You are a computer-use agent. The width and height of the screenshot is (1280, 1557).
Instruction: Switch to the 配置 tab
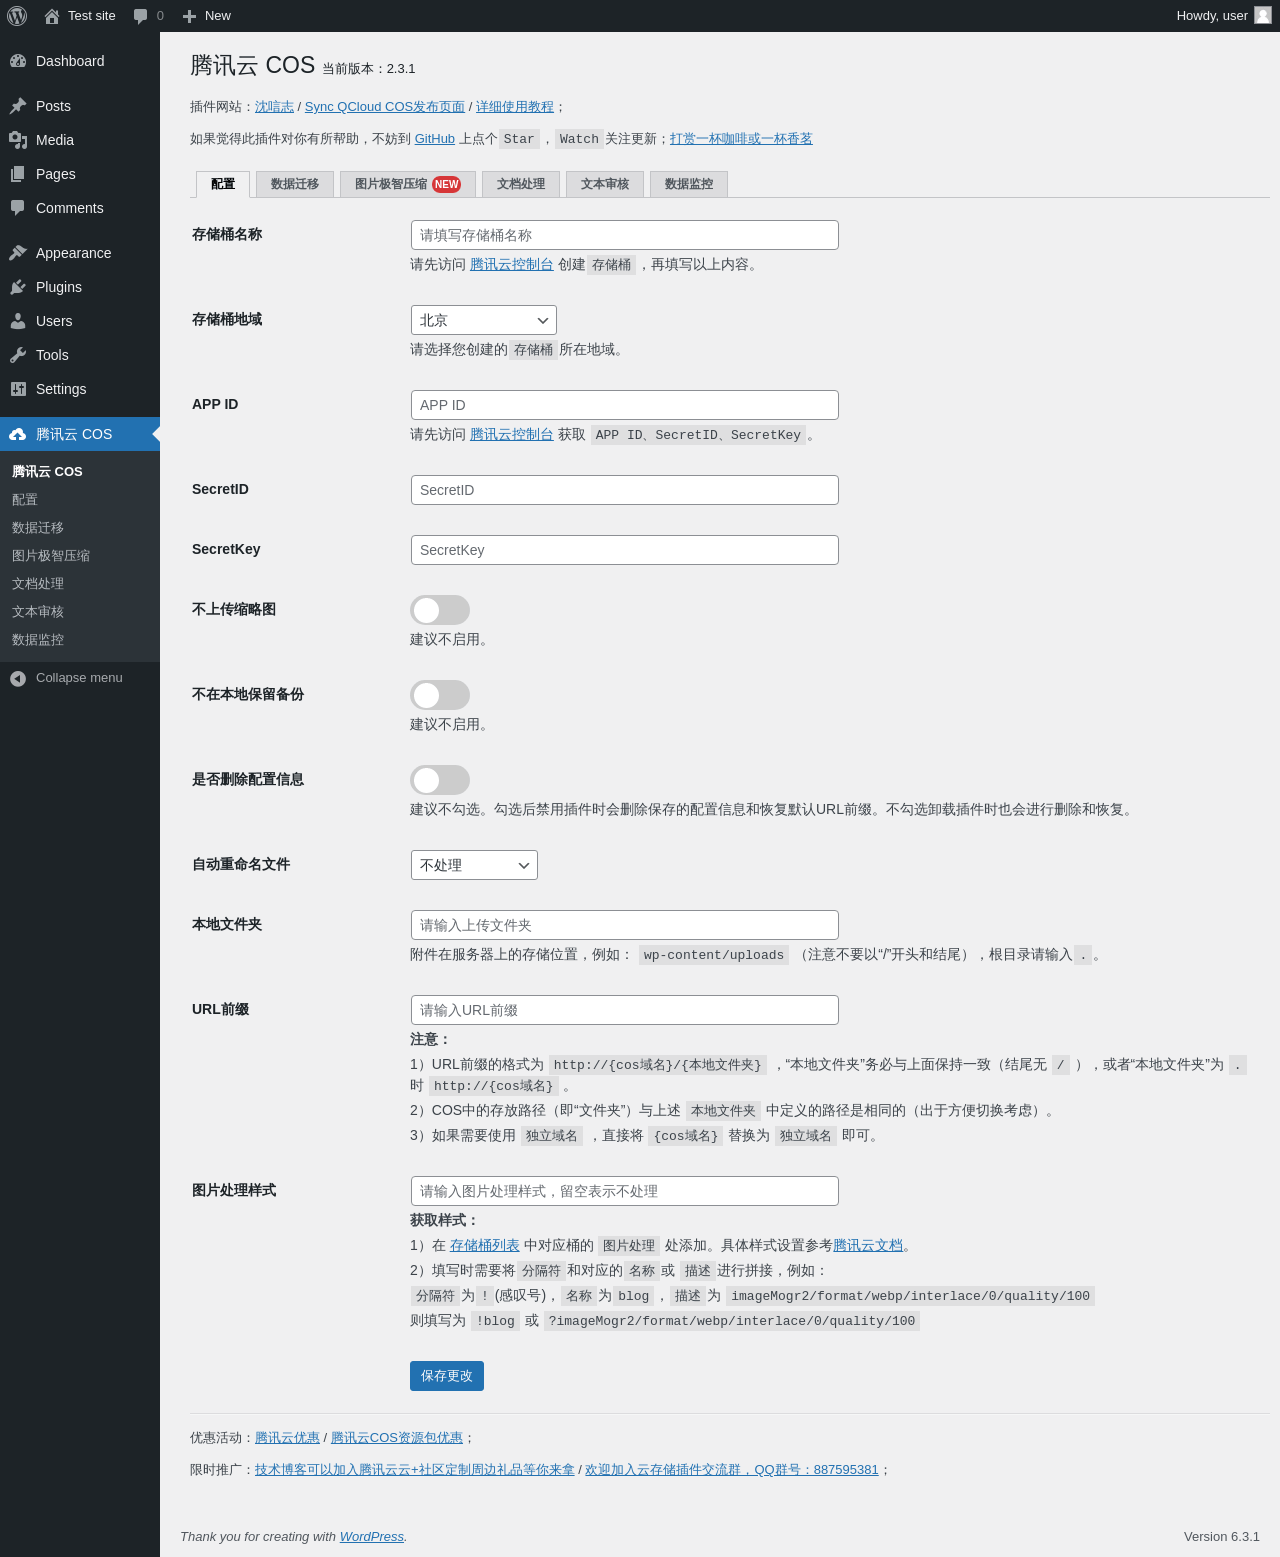[x=223, y=184]
